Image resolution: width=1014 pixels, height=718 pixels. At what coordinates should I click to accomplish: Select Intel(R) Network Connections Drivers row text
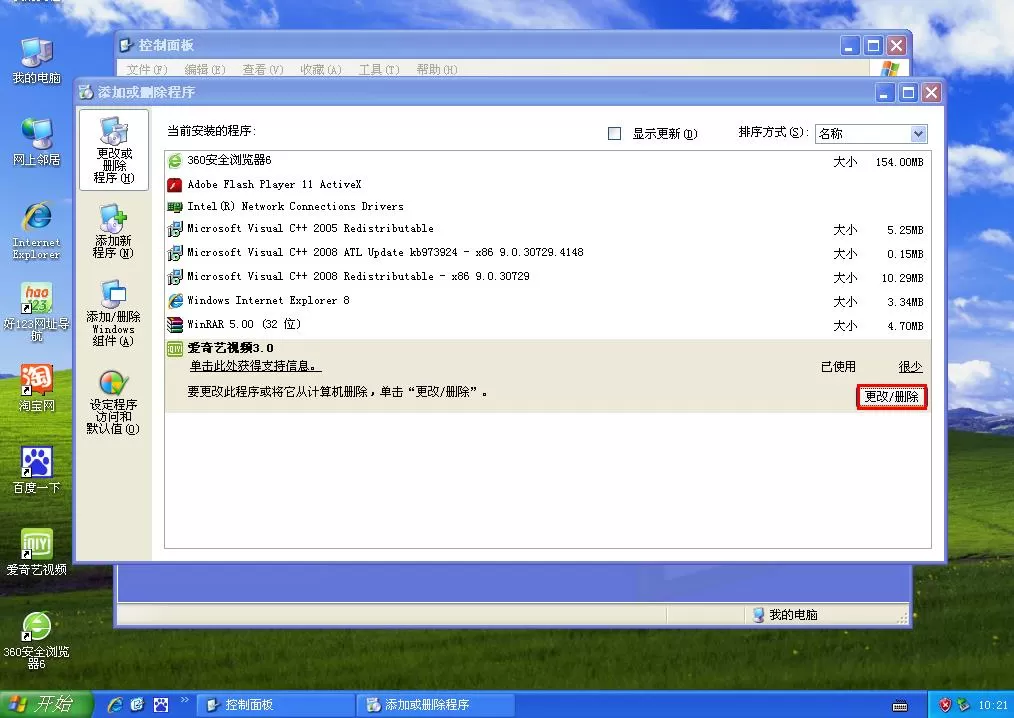point(296,206)
